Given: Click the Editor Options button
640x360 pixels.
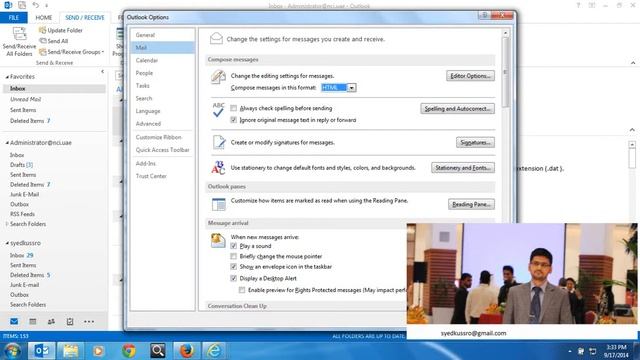Looking at the screenshot, I should pyautogui.click(x=470, y=76).
